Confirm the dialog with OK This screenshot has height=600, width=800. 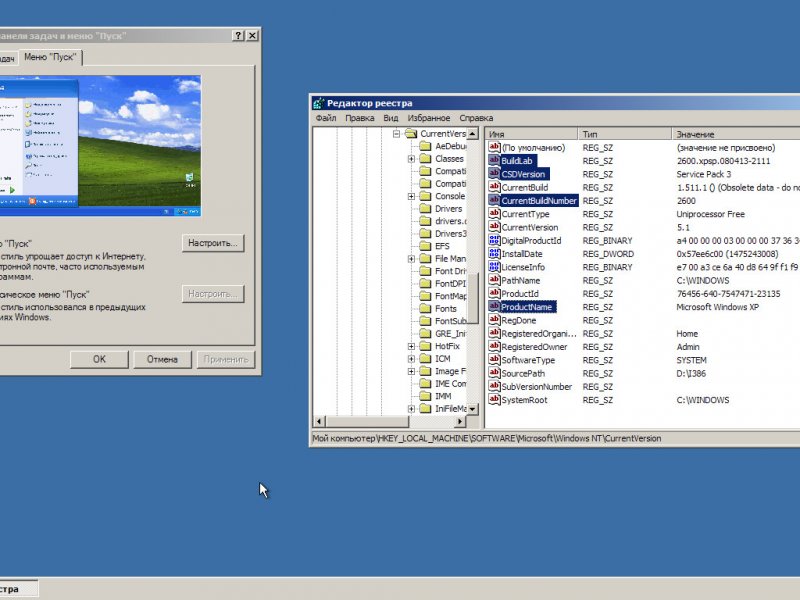99,359
